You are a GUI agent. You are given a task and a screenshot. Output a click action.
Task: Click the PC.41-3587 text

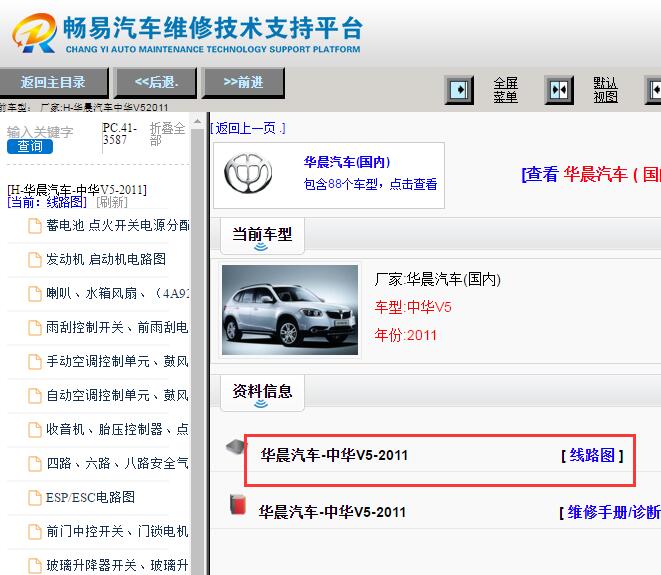coord(120,134)
